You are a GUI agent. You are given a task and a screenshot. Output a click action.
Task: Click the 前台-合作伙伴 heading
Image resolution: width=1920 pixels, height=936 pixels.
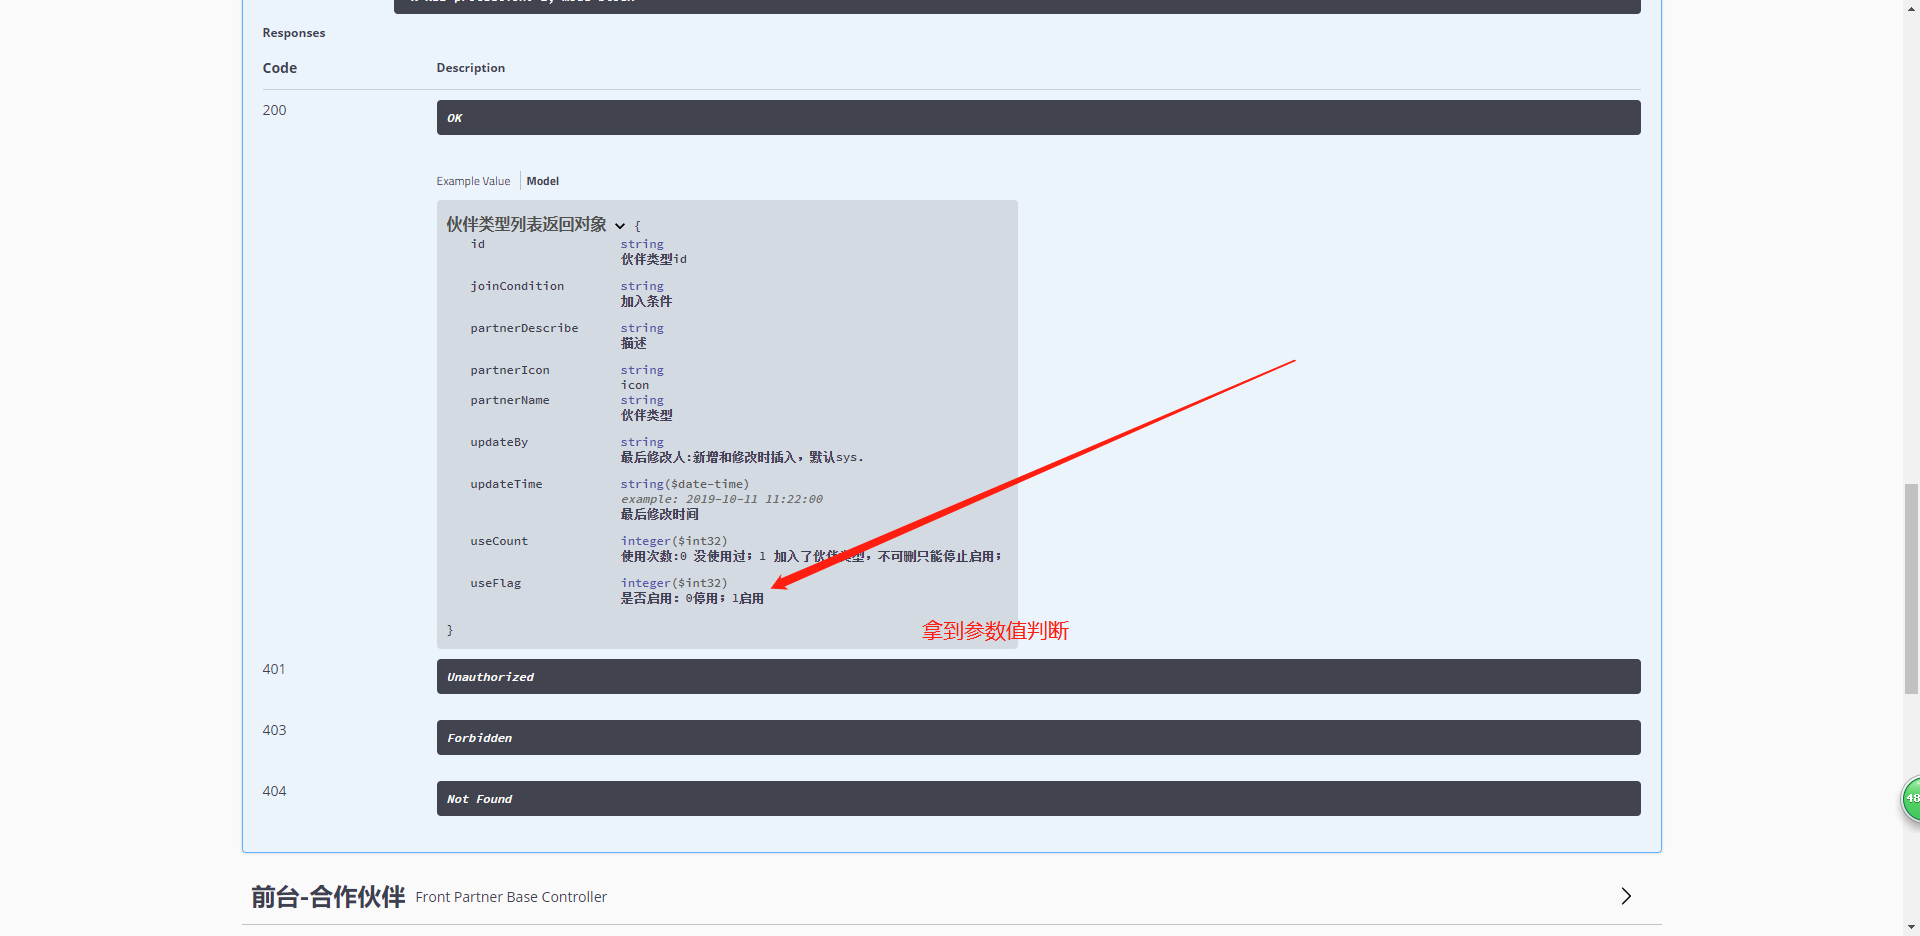pos(328,896)
